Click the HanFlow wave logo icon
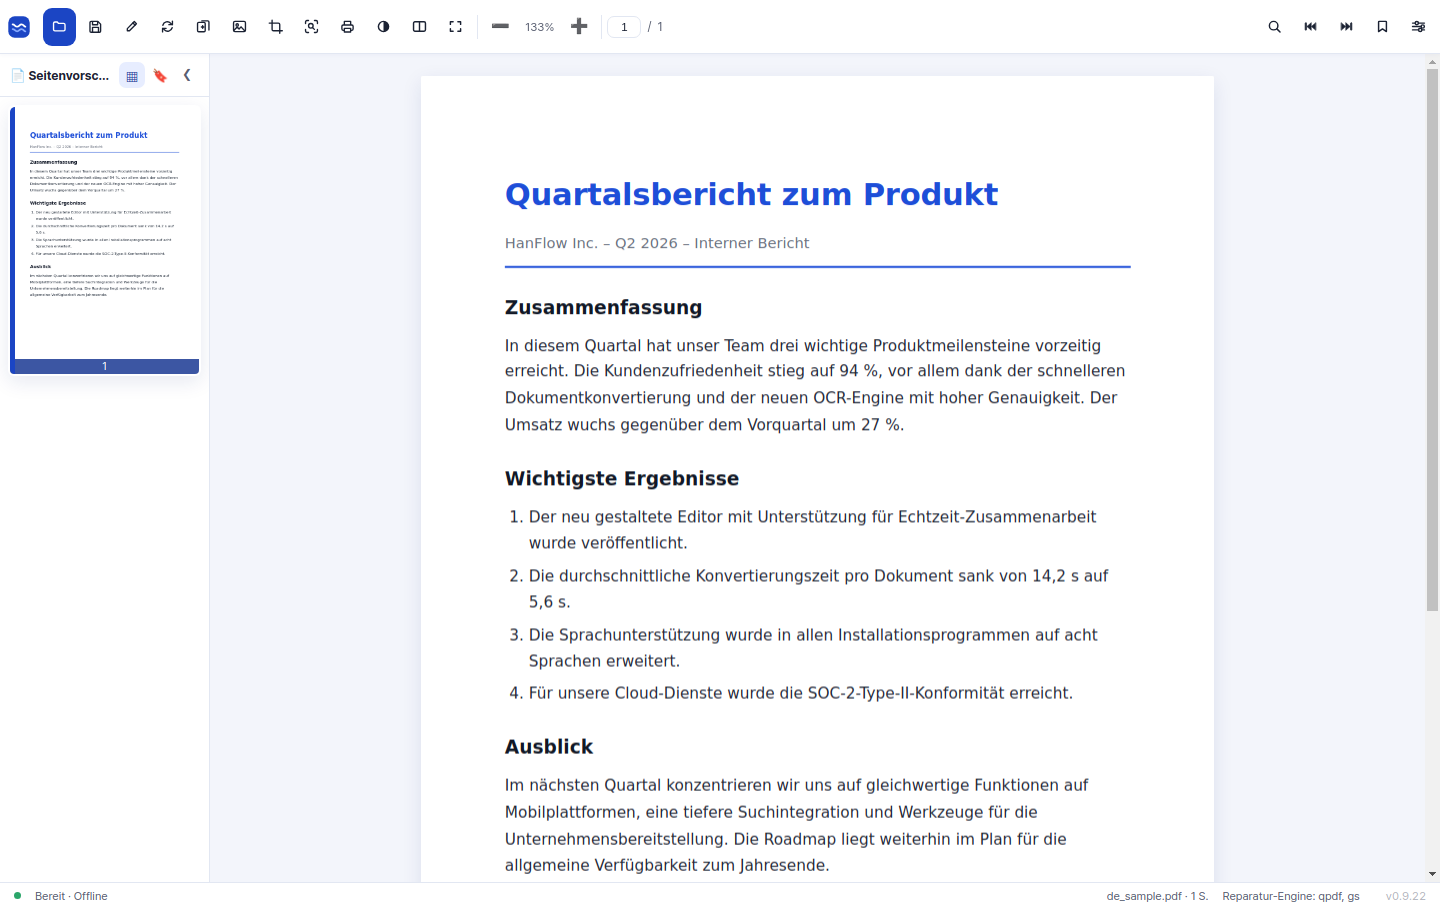 pos(19,27)
